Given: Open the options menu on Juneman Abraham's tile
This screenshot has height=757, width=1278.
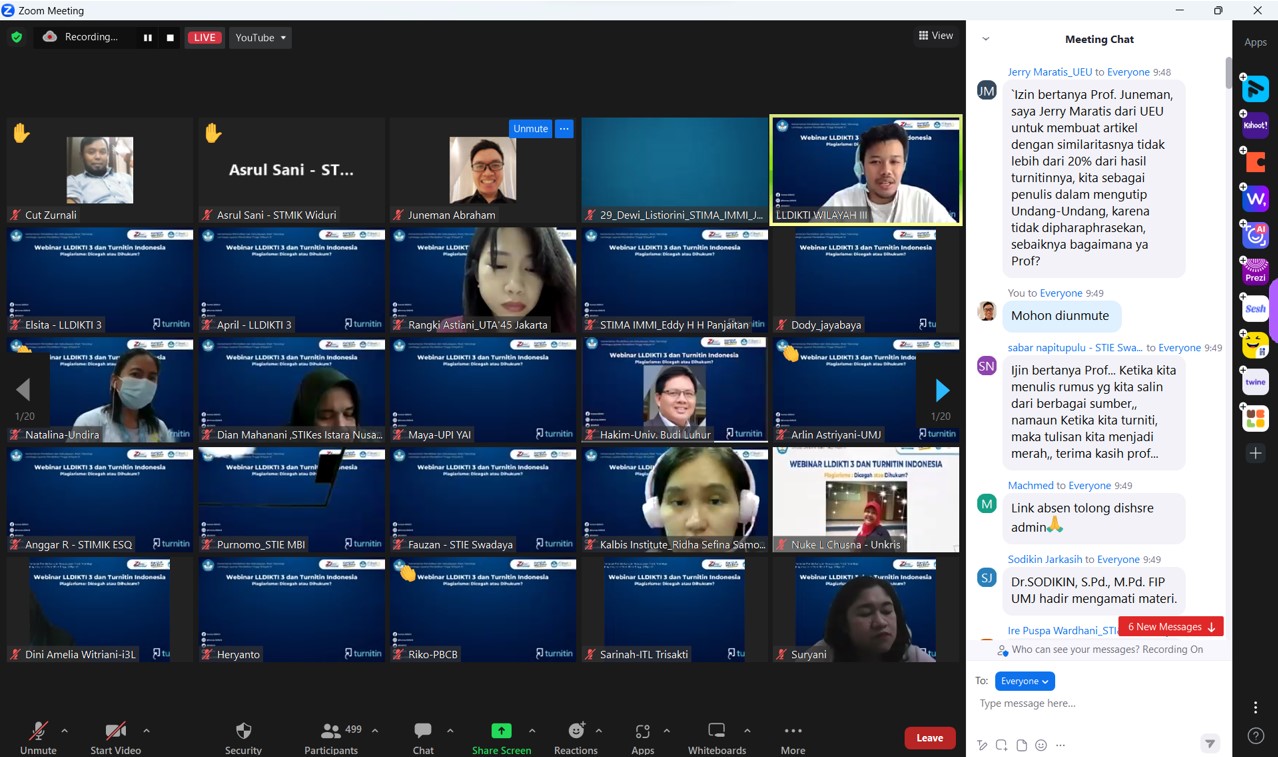Looking at the screenshot, I should pyautogui.click(x=564, y=129).
